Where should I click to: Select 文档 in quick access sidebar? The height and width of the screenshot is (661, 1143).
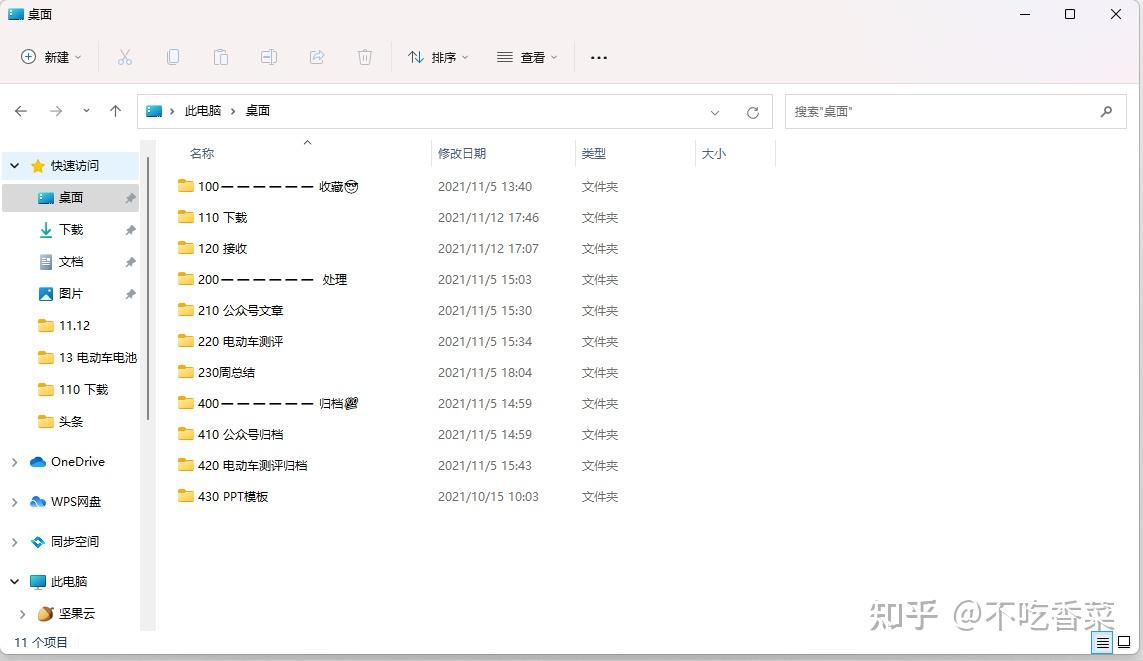tap(71, 262)
